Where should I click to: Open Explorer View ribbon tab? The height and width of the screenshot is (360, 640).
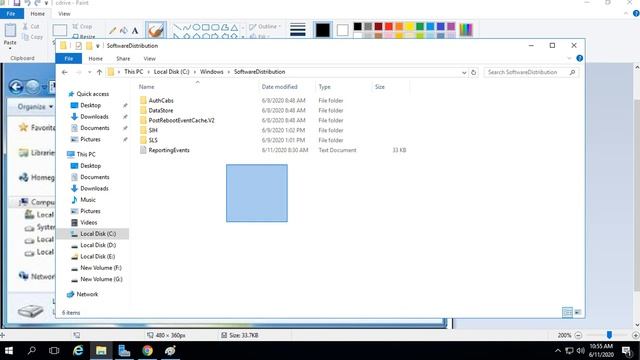click(x=149, y=59)
